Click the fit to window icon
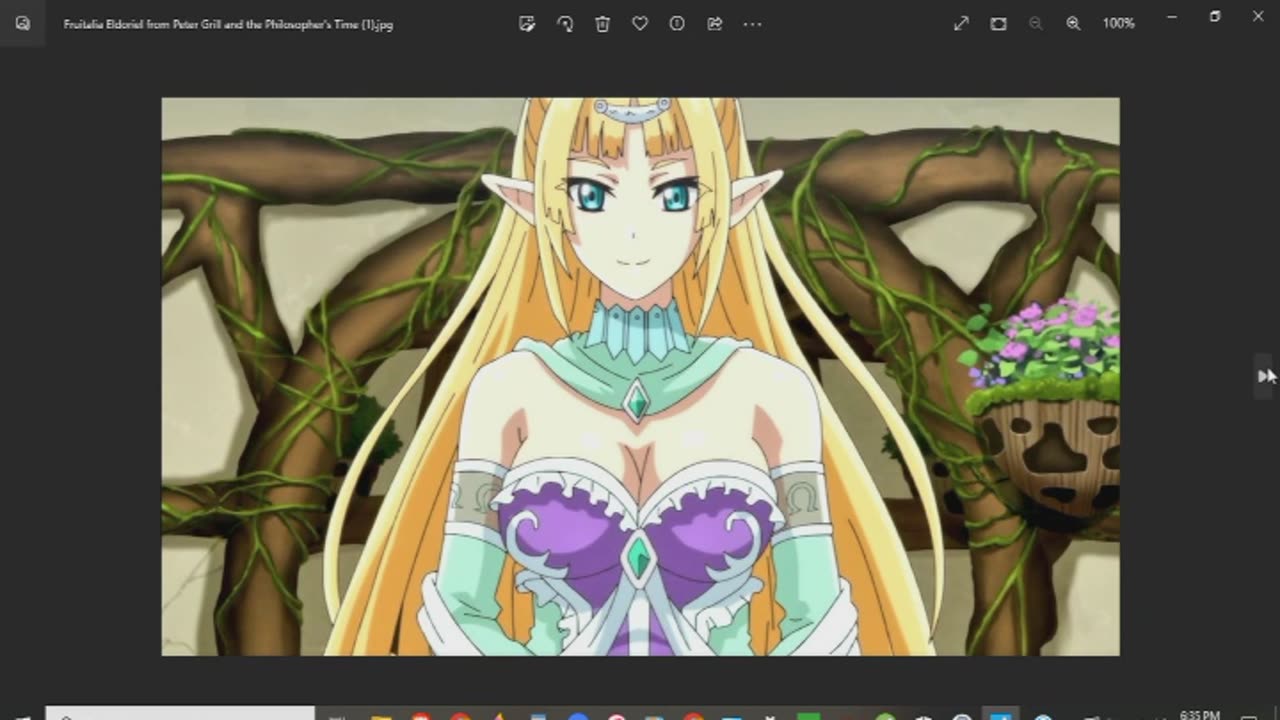 coord(998,23)
